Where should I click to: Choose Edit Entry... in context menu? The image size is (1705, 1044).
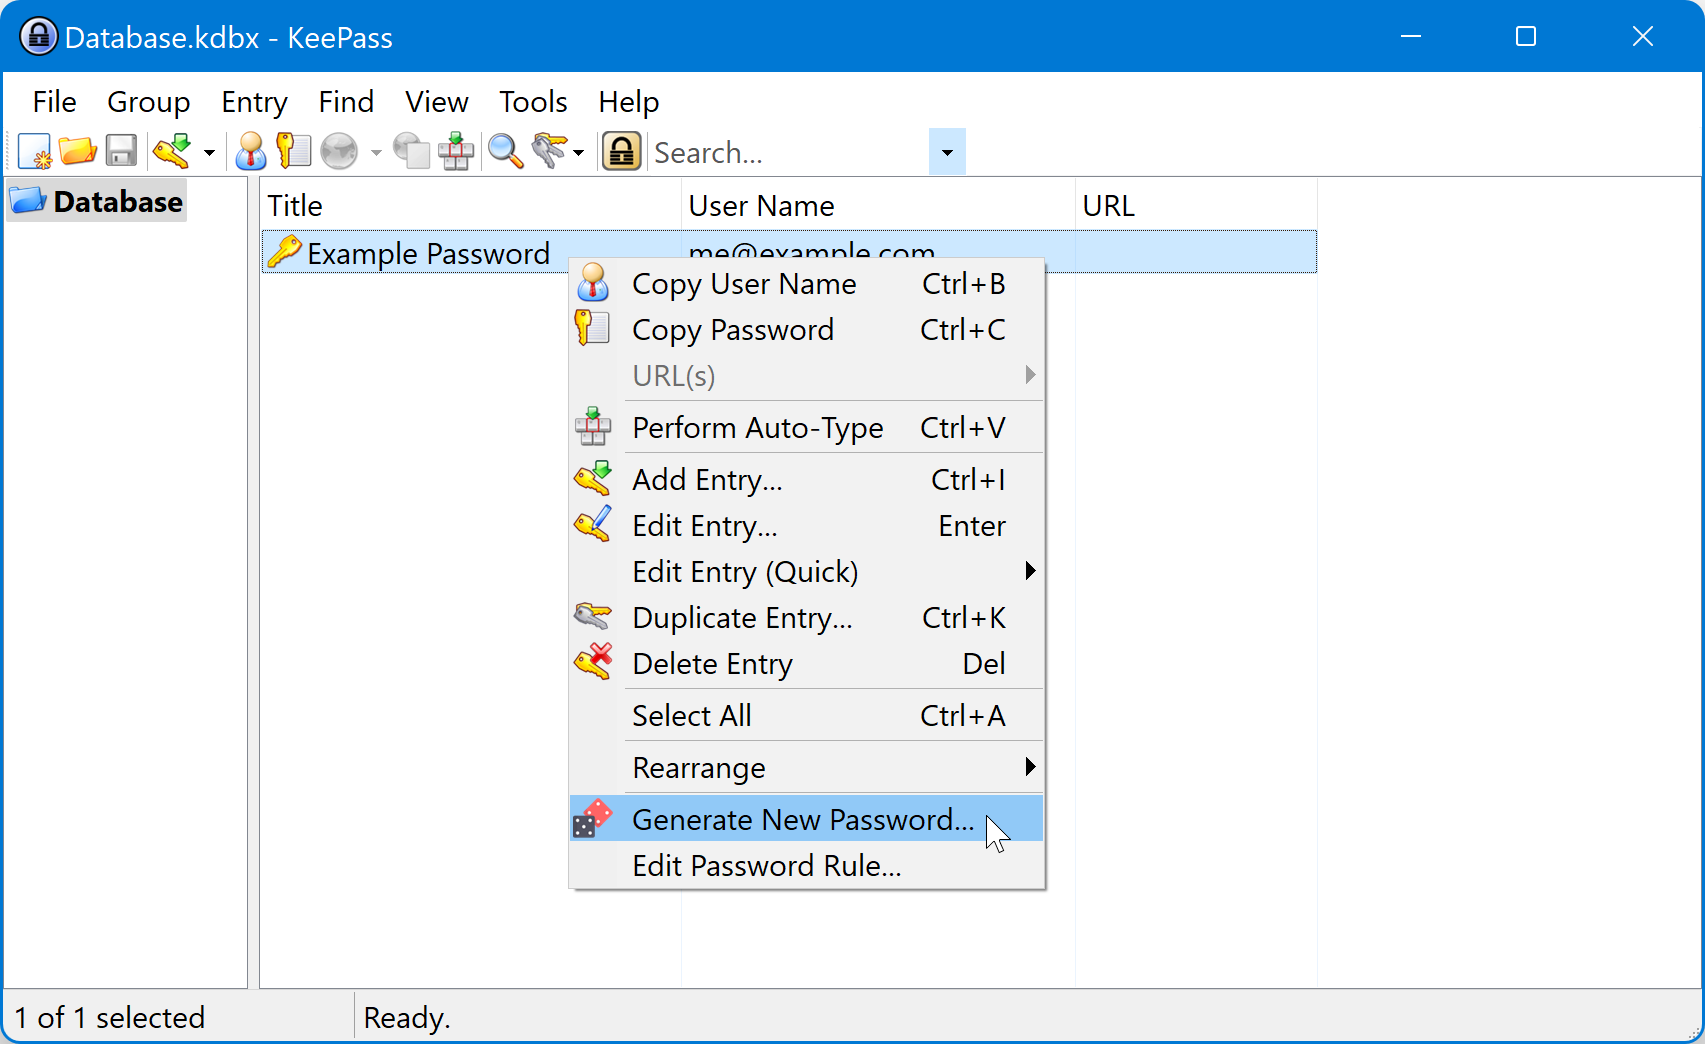tap(807, 526)
